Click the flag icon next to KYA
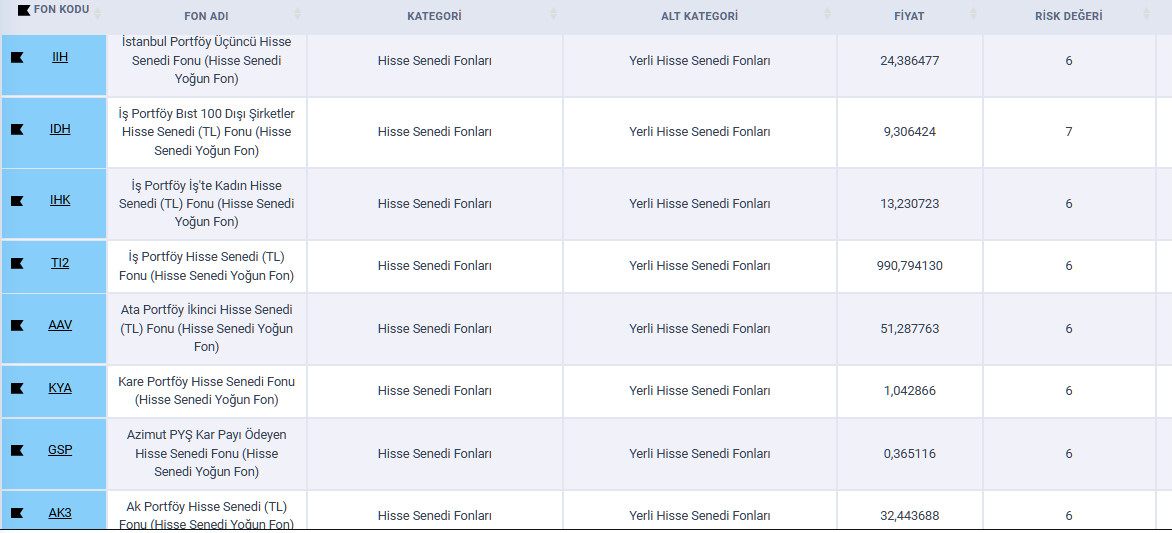This screenshot has height=533, width=1172. point(17,388)
